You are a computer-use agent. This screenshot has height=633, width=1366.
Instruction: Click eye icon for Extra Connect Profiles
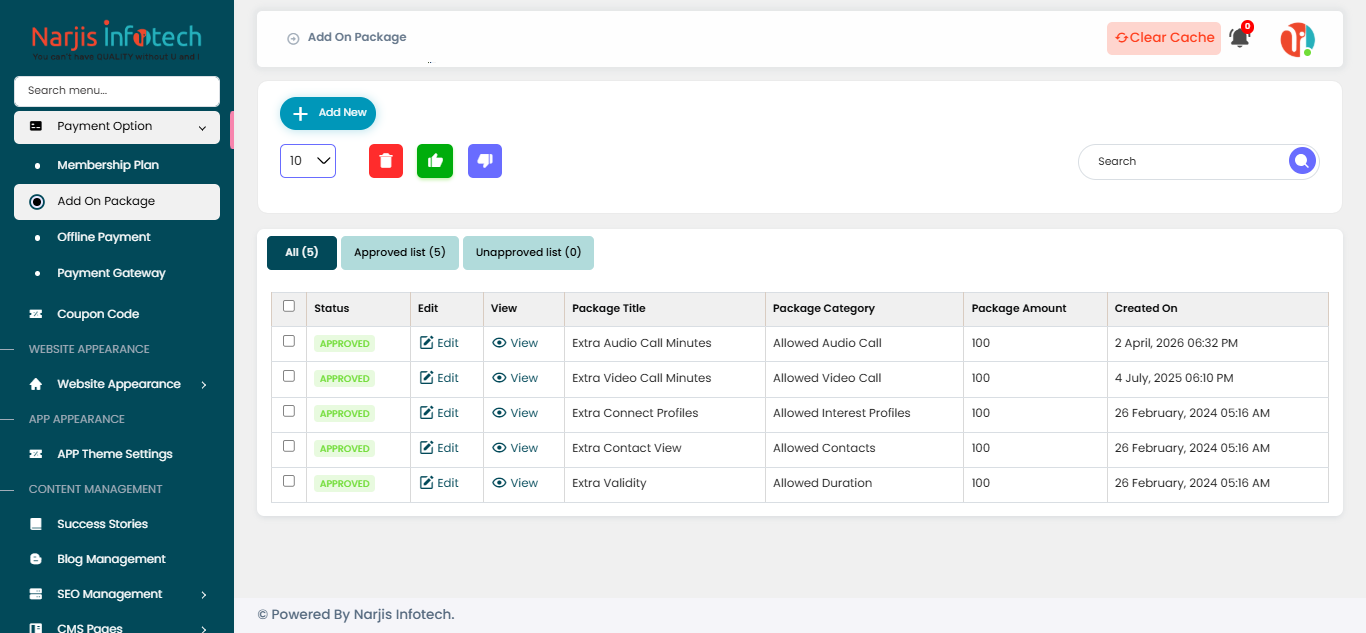point(499,413)
